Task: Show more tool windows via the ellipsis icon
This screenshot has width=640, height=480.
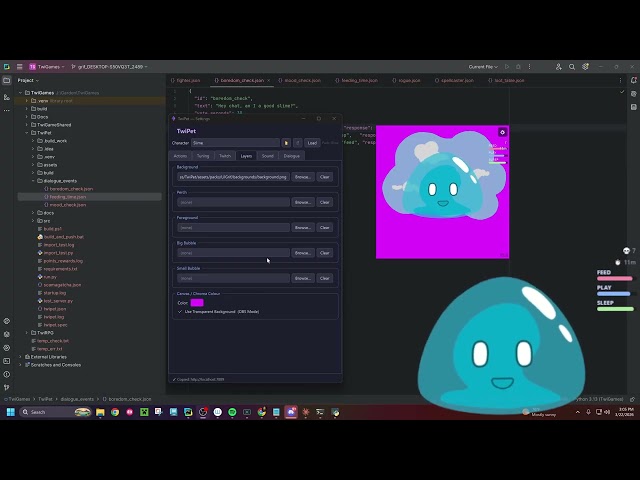Action: tap(7, 111)
